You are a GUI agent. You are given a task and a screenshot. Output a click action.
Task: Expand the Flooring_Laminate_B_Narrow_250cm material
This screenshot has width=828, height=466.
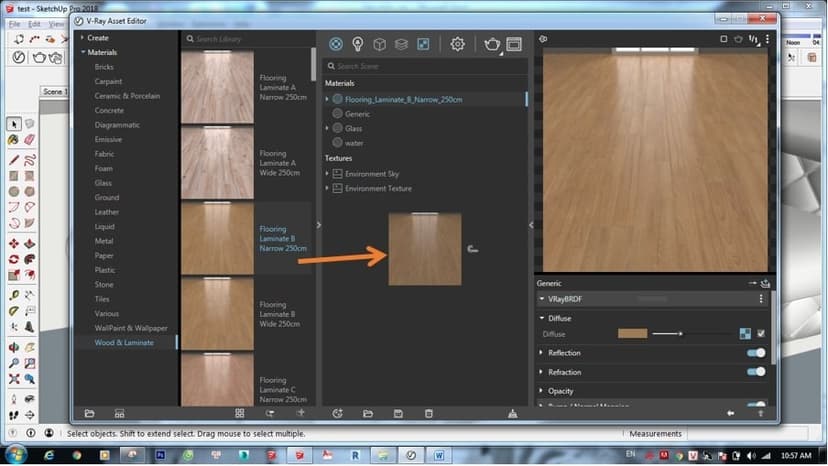point(327,99)
